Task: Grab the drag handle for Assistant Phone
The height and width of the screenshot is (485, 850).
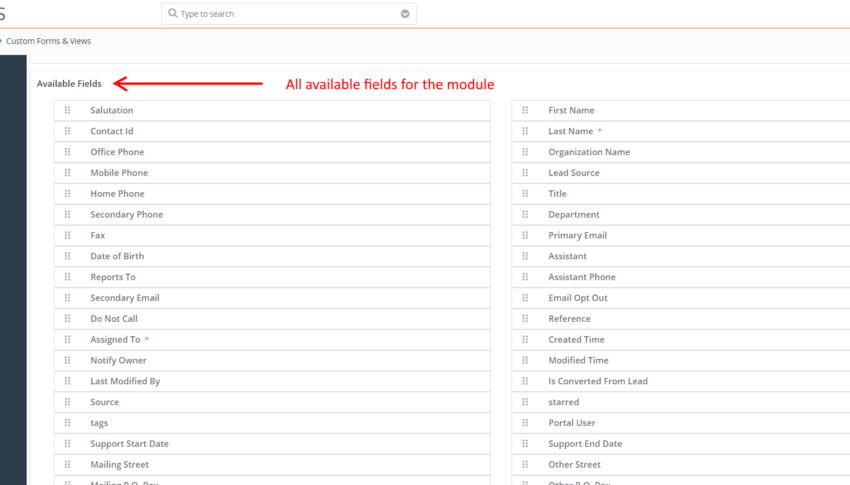Action: tap(525, 277)
